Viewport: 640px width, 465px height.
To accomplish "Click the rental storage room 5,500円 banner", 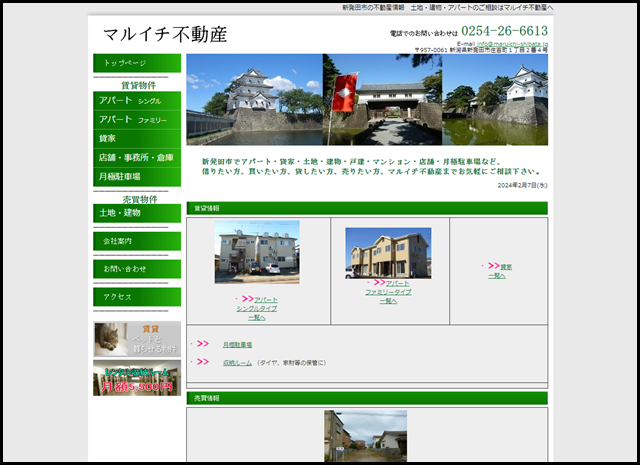I will click(x=137, y=378).
